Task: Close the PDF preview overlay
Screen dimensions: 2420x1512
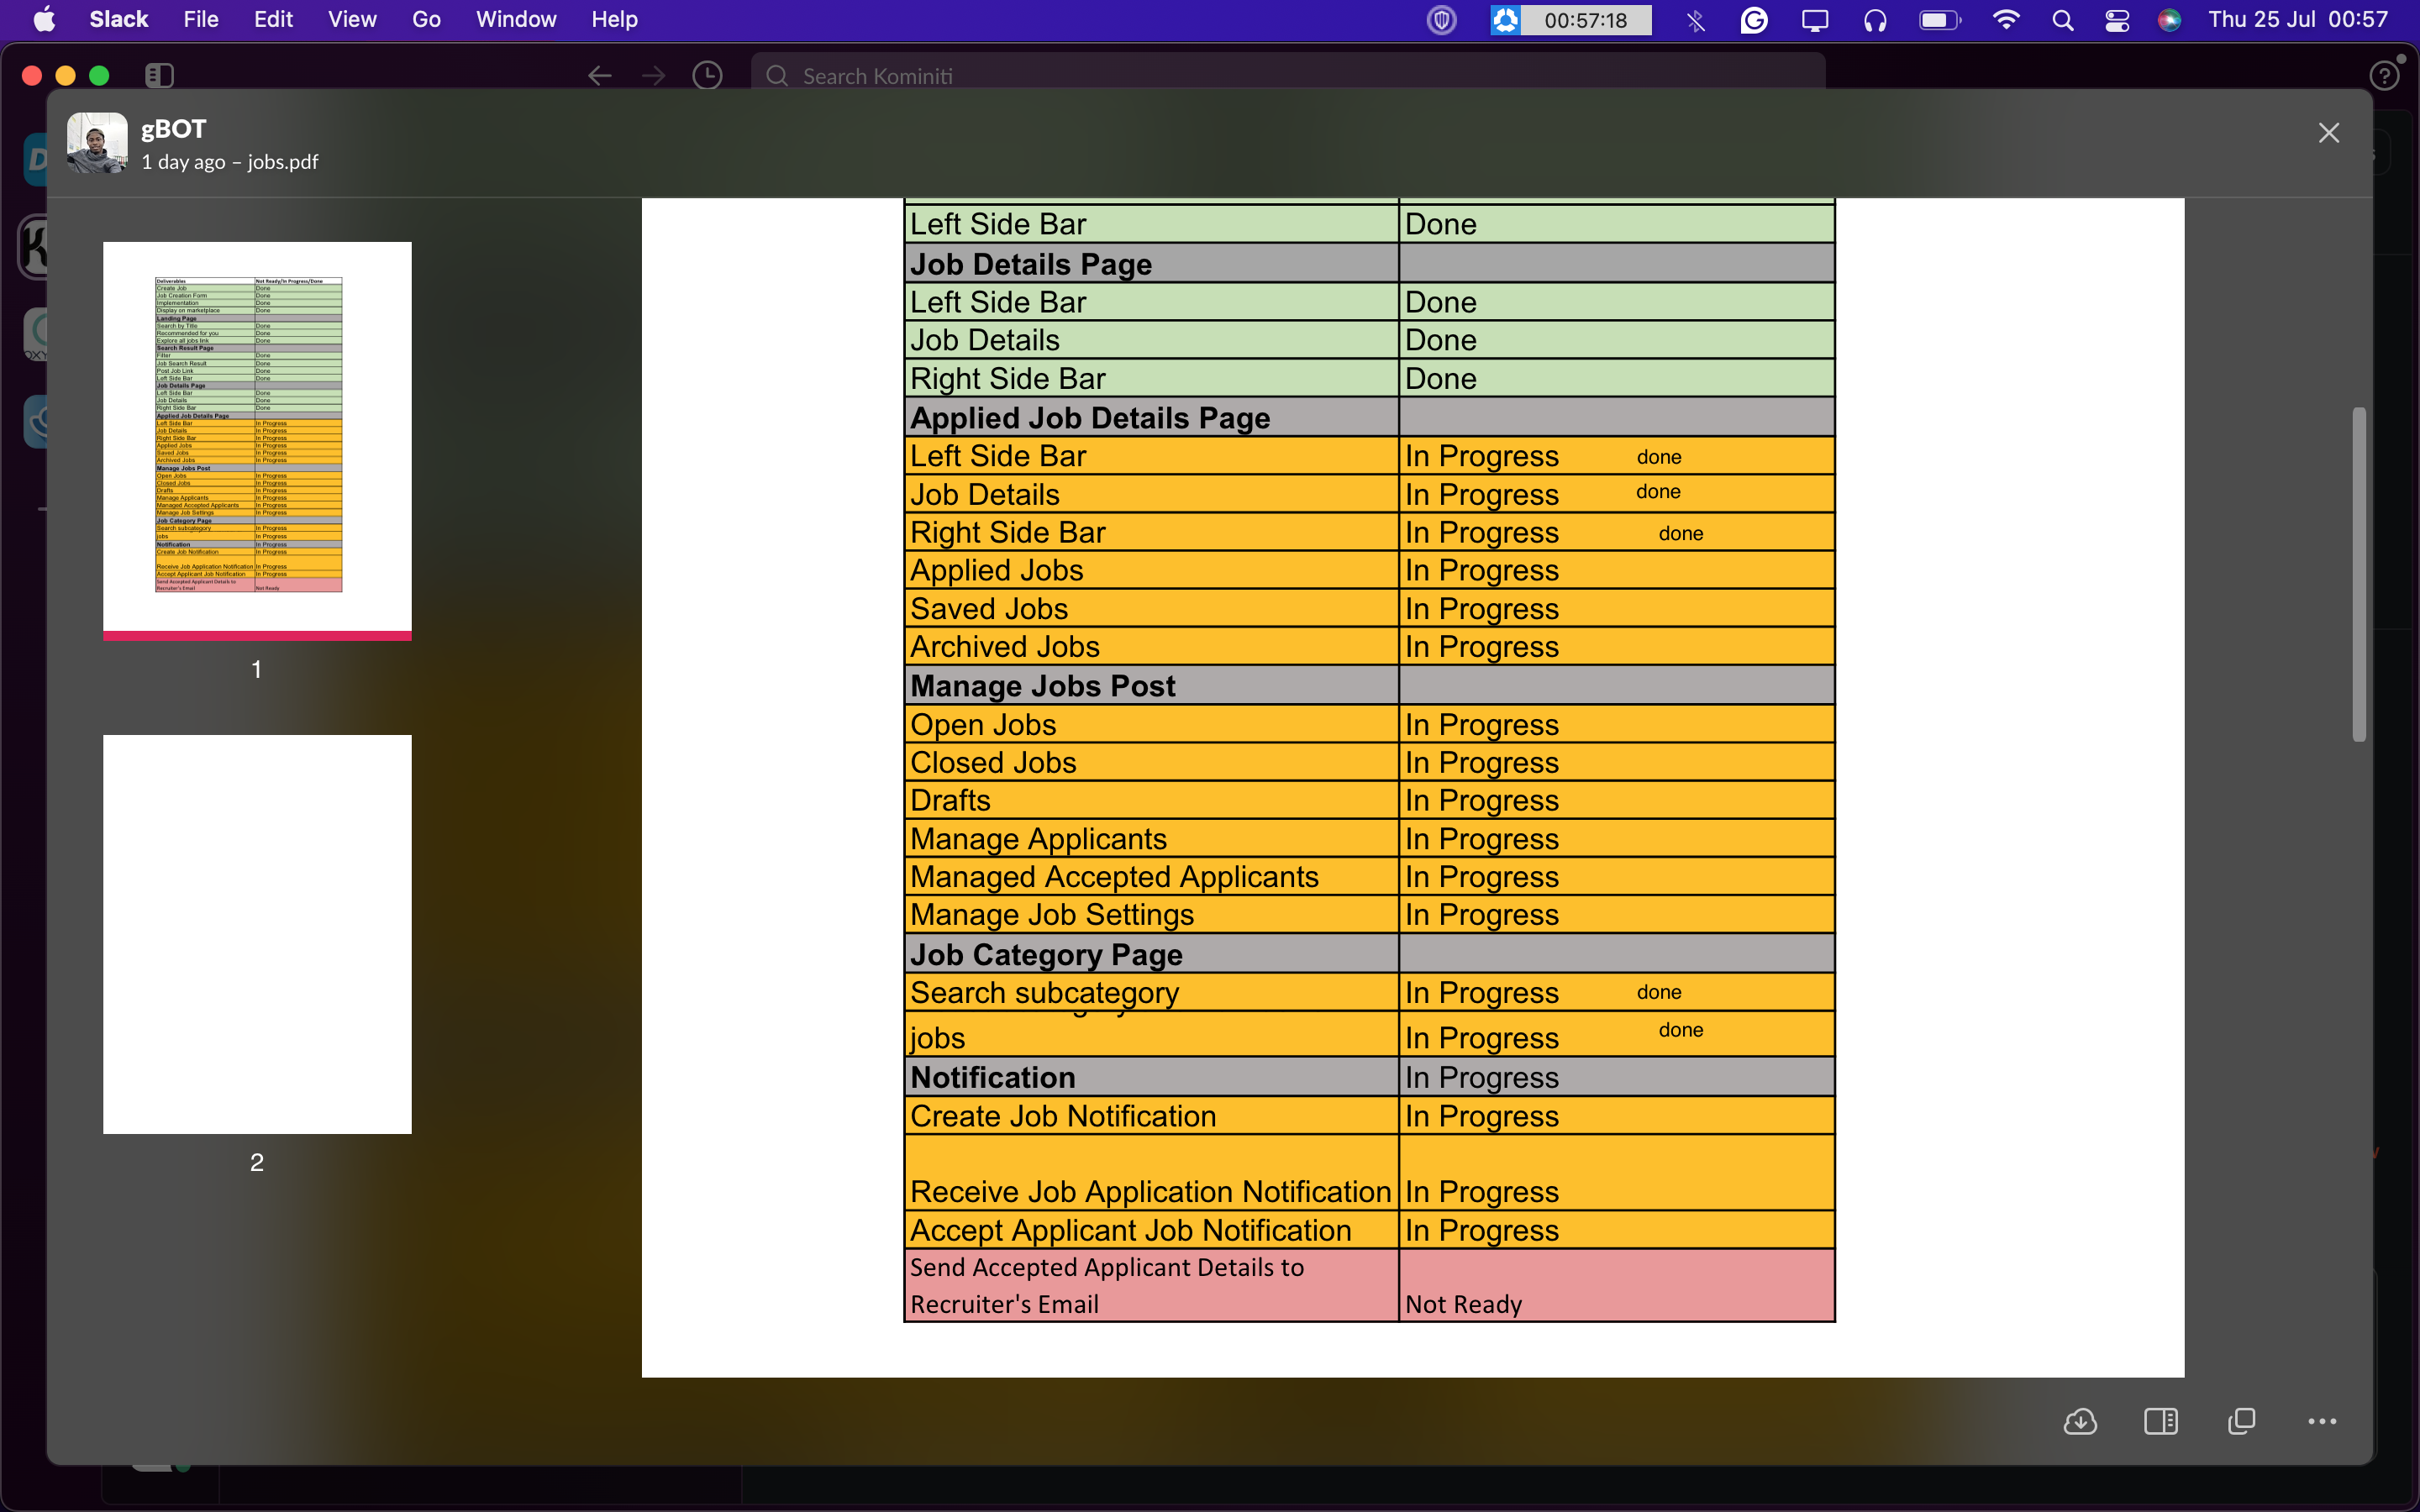Action: coord(2329,133)
